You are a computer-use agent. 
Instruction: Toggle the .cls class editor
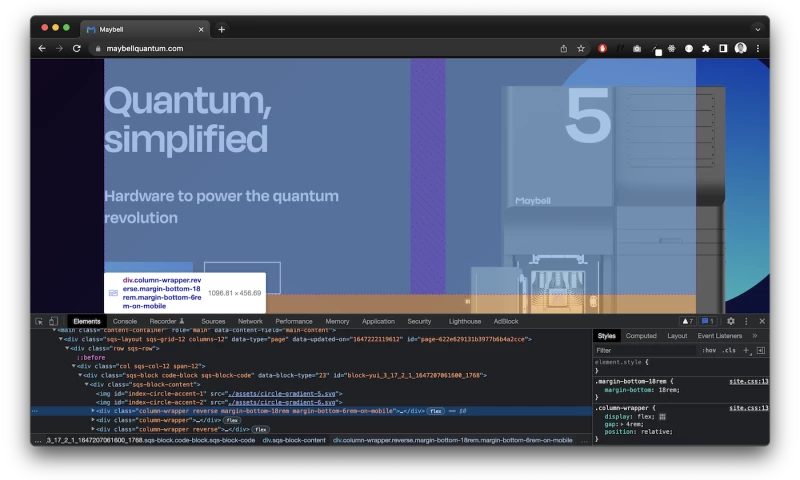728,350
